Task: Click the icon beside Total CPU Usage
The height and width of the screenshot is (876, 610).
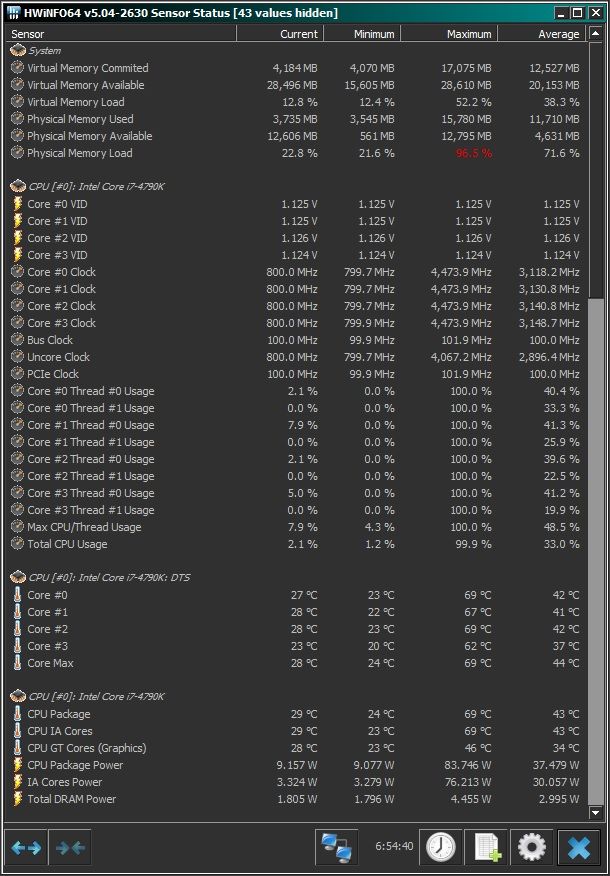Action: (18, 544)
